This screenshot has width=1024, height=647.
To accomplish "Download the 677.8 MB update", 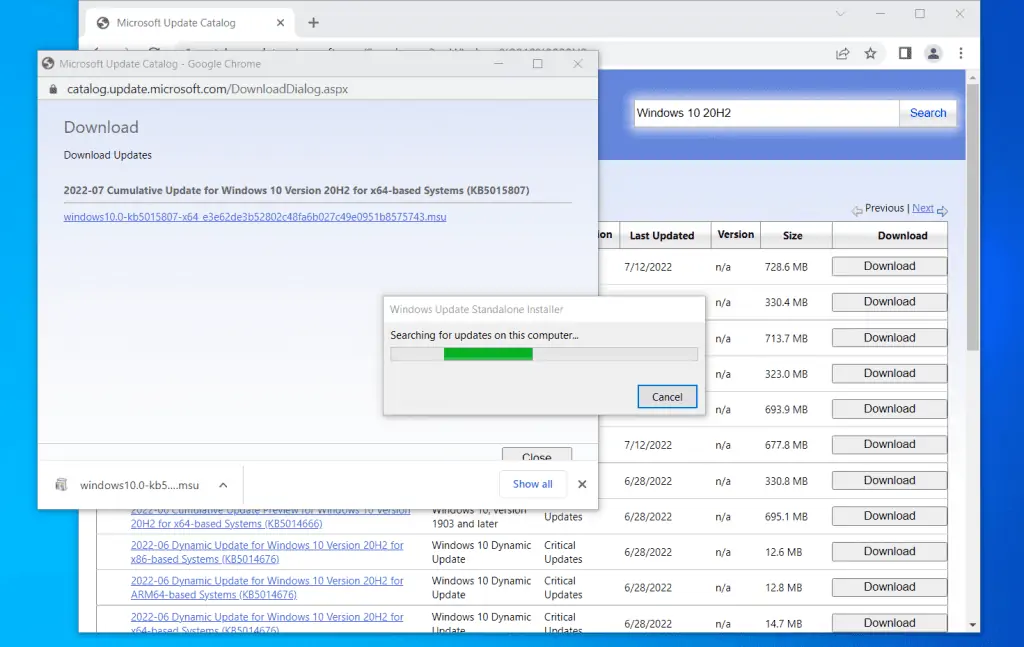I will (889, 445).
